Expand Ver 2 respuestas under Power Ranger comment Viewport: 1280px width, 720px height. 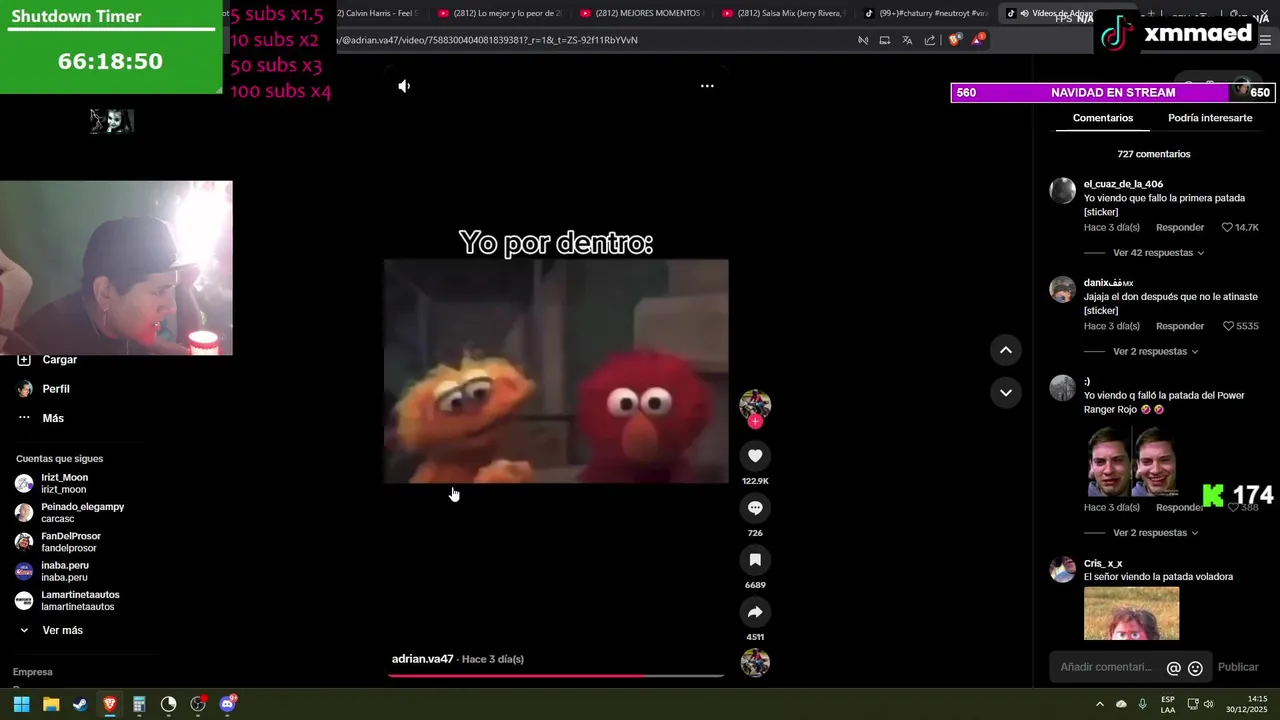(x=1155, y=533)
